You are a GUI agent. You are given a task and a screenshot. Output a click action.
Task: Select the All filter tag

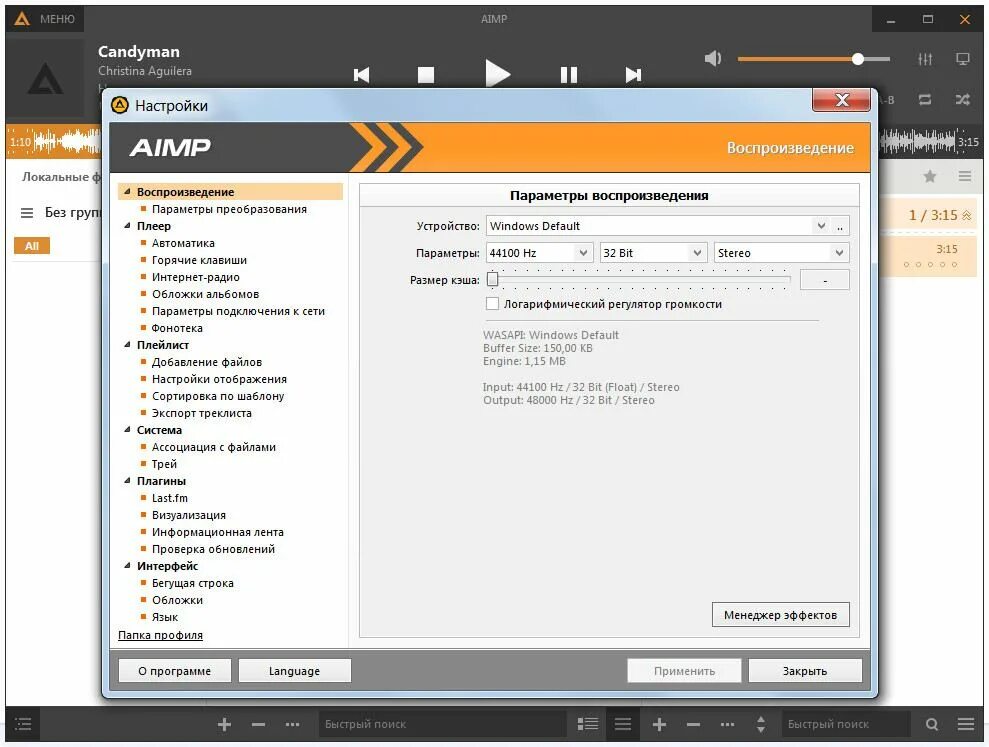pos(32,246)
